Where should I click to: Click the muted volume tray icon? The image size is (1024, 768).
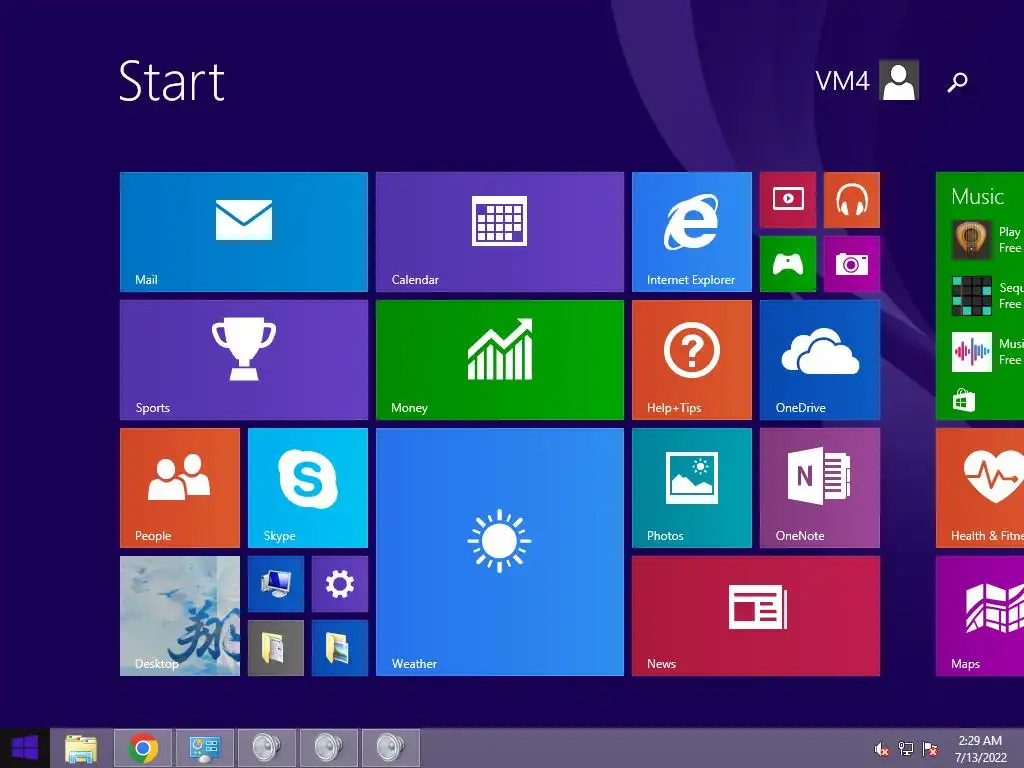[x=882, y=748]
